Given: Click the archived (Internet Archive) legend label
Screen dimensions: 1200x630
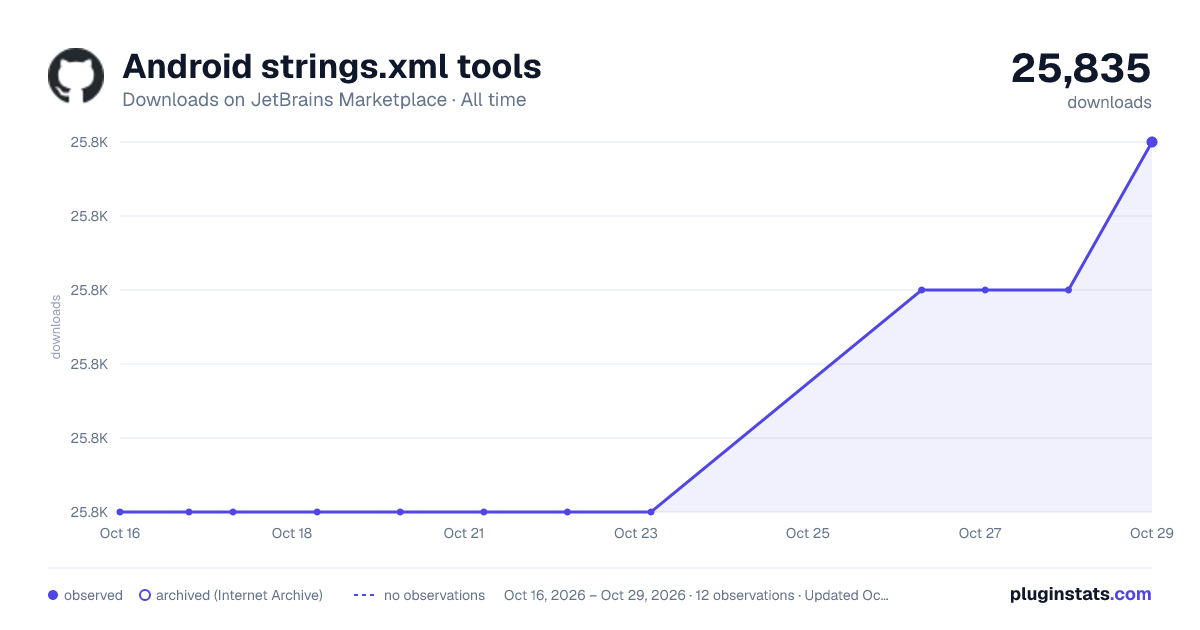Looking at the screenshot, I should click(239, 595).
